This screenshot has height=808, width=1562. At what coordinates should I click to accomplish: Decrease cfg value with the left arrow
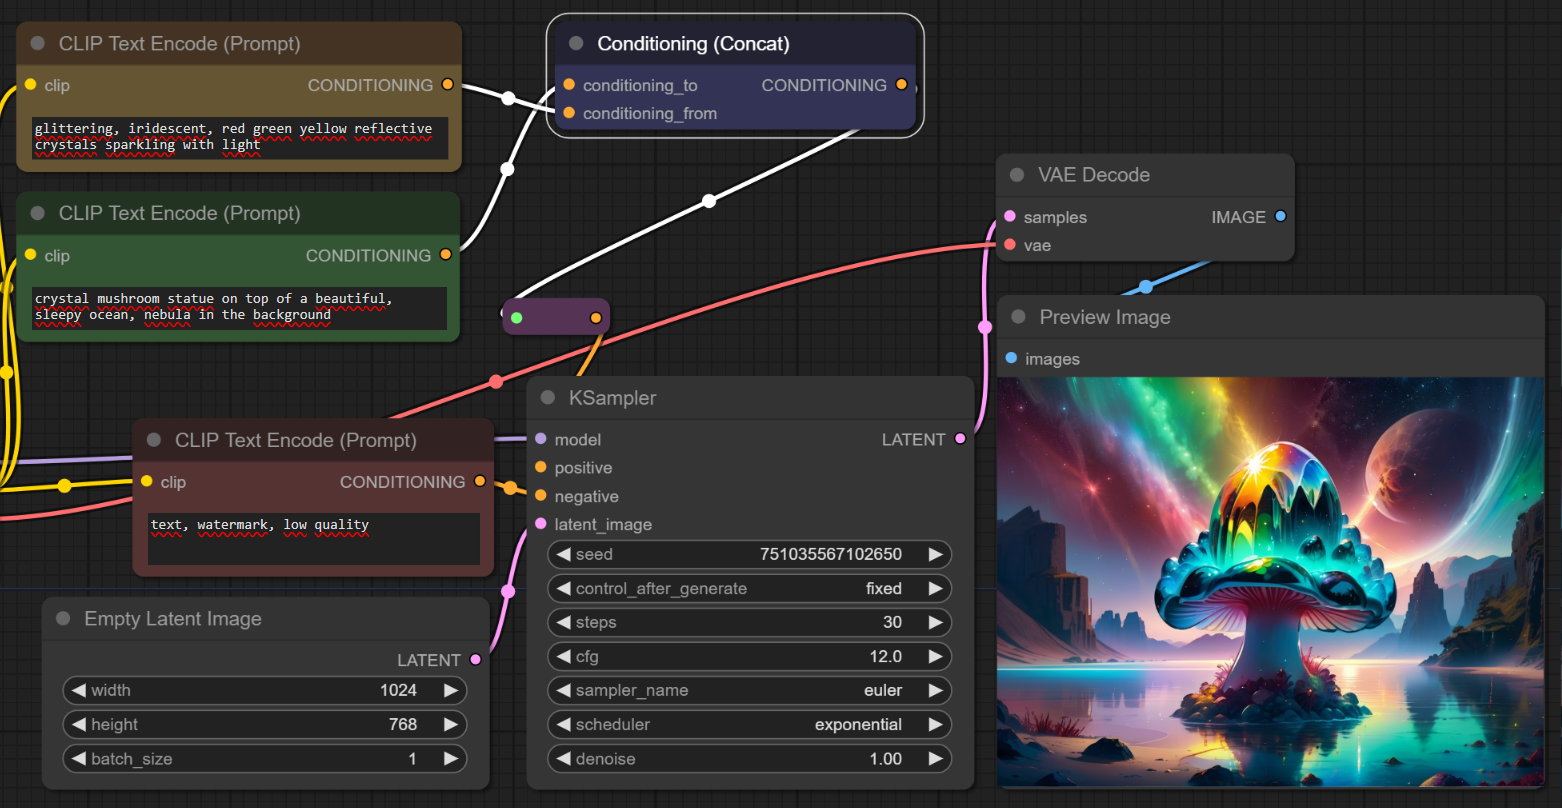564,657
